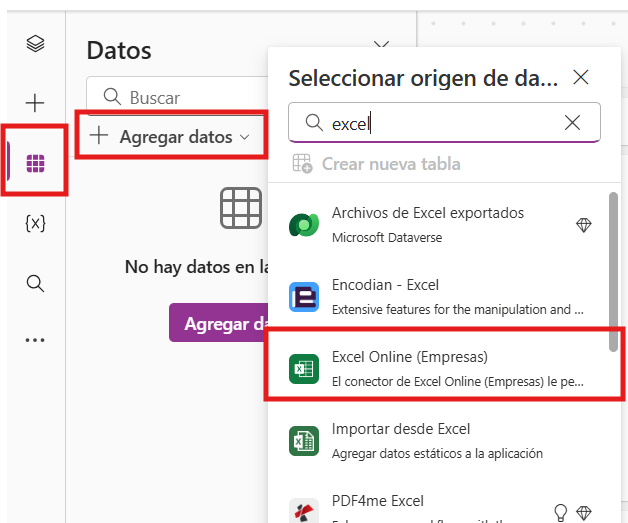
Task: Select the Data grid icon in sidebar
Action: (x=35, y=161)
